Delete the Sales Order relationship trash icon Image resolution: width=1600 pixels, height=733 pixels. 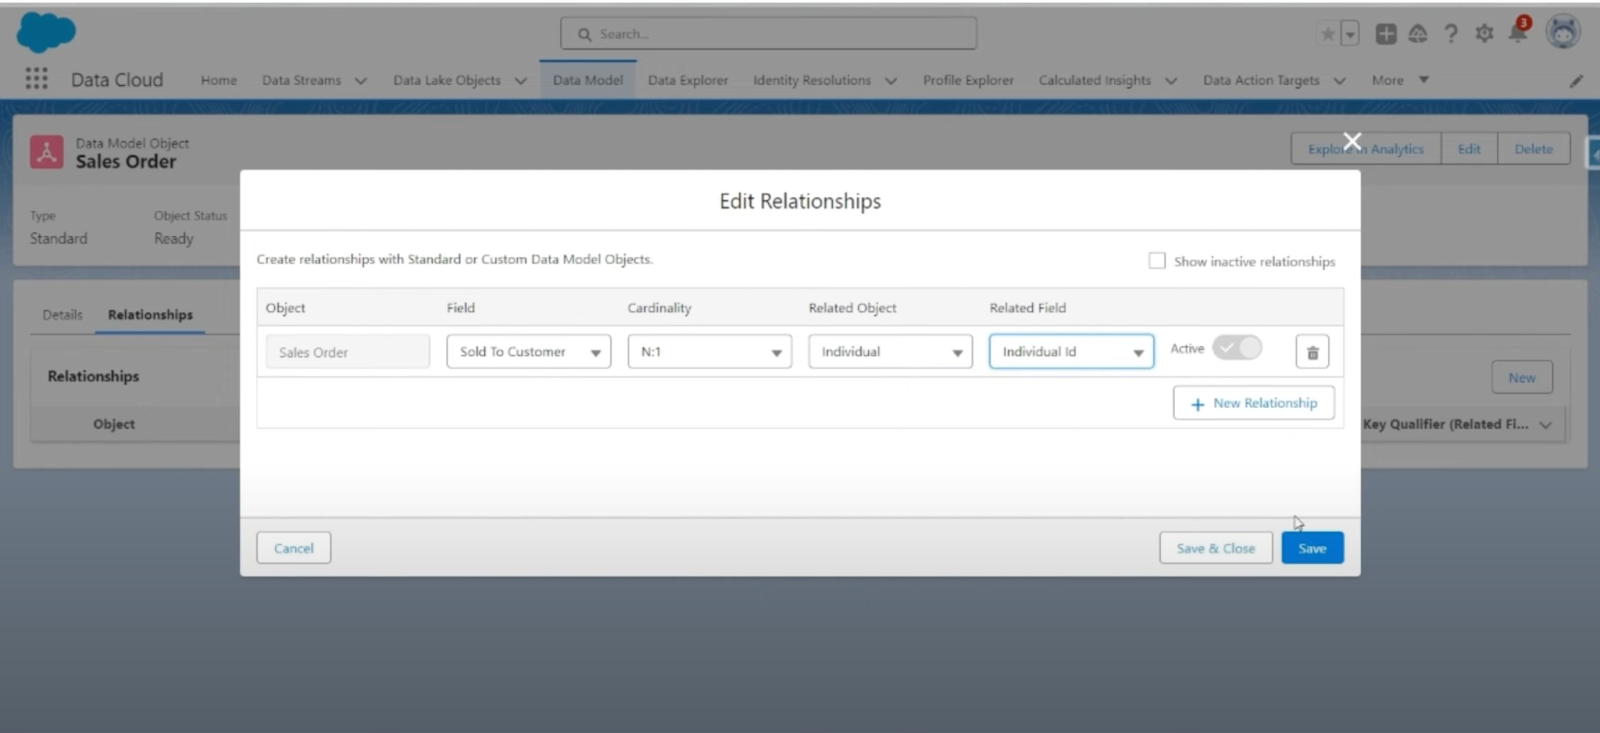pos(1312,352)
